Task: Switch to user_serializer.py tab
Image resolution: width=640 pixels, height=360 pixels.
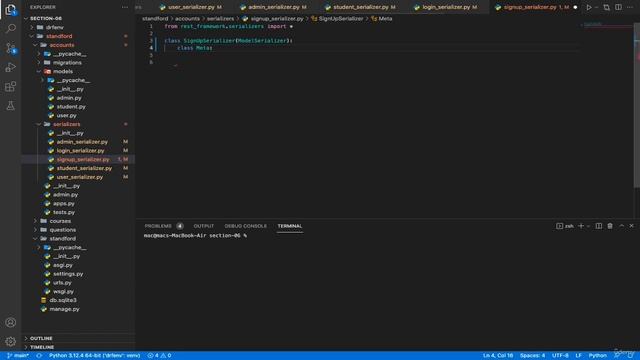Action: point(191,7)
